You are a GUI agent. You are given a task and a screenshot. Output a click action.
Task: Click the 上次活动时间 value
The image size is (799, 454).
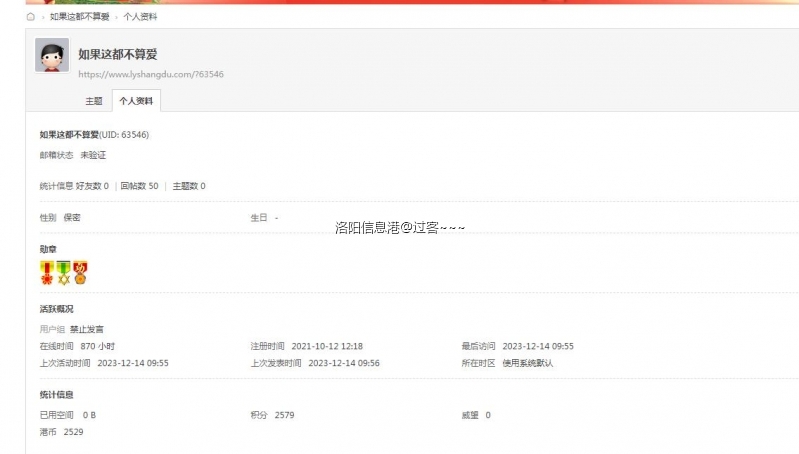tap(133, 363)
